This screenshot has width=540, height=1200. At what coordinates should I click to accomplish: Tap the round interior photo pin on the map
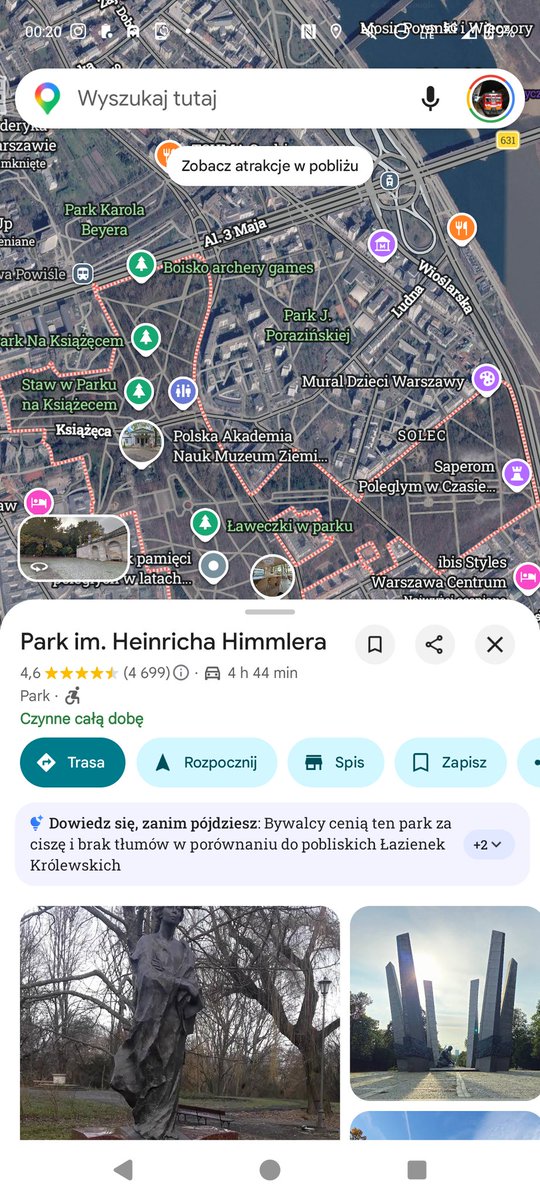click(x=272, y=577)
